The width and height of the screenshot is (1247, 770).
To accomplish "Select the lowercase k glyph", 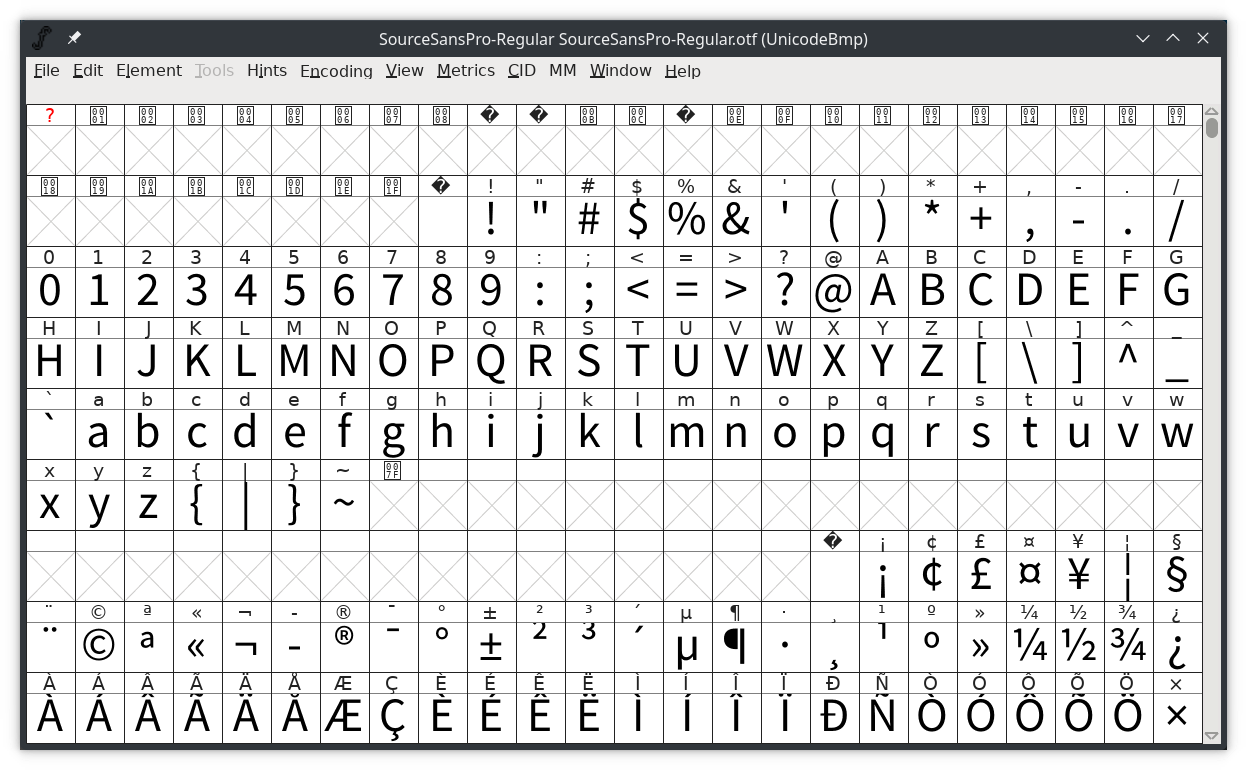I will click(589, 434).
